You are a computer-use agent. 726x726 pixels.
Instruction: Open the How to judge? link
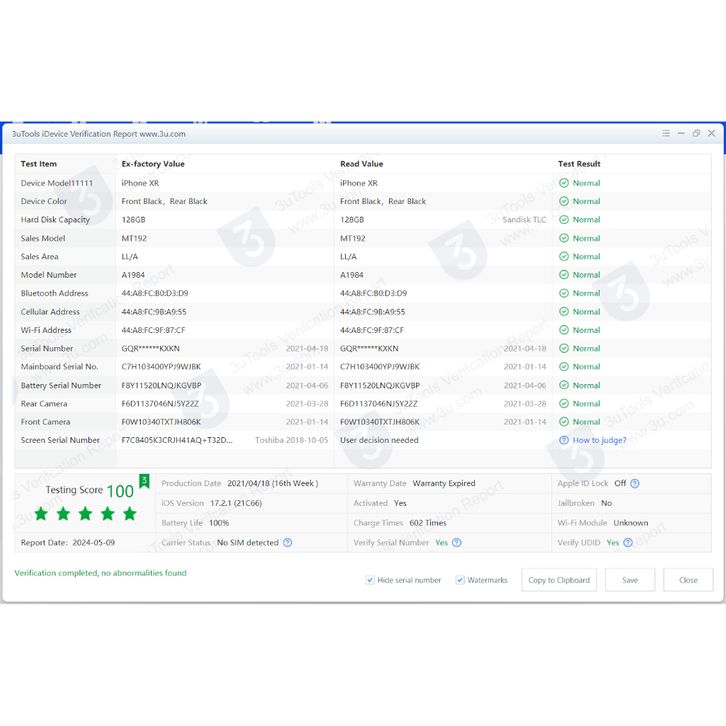pos(599,440)
